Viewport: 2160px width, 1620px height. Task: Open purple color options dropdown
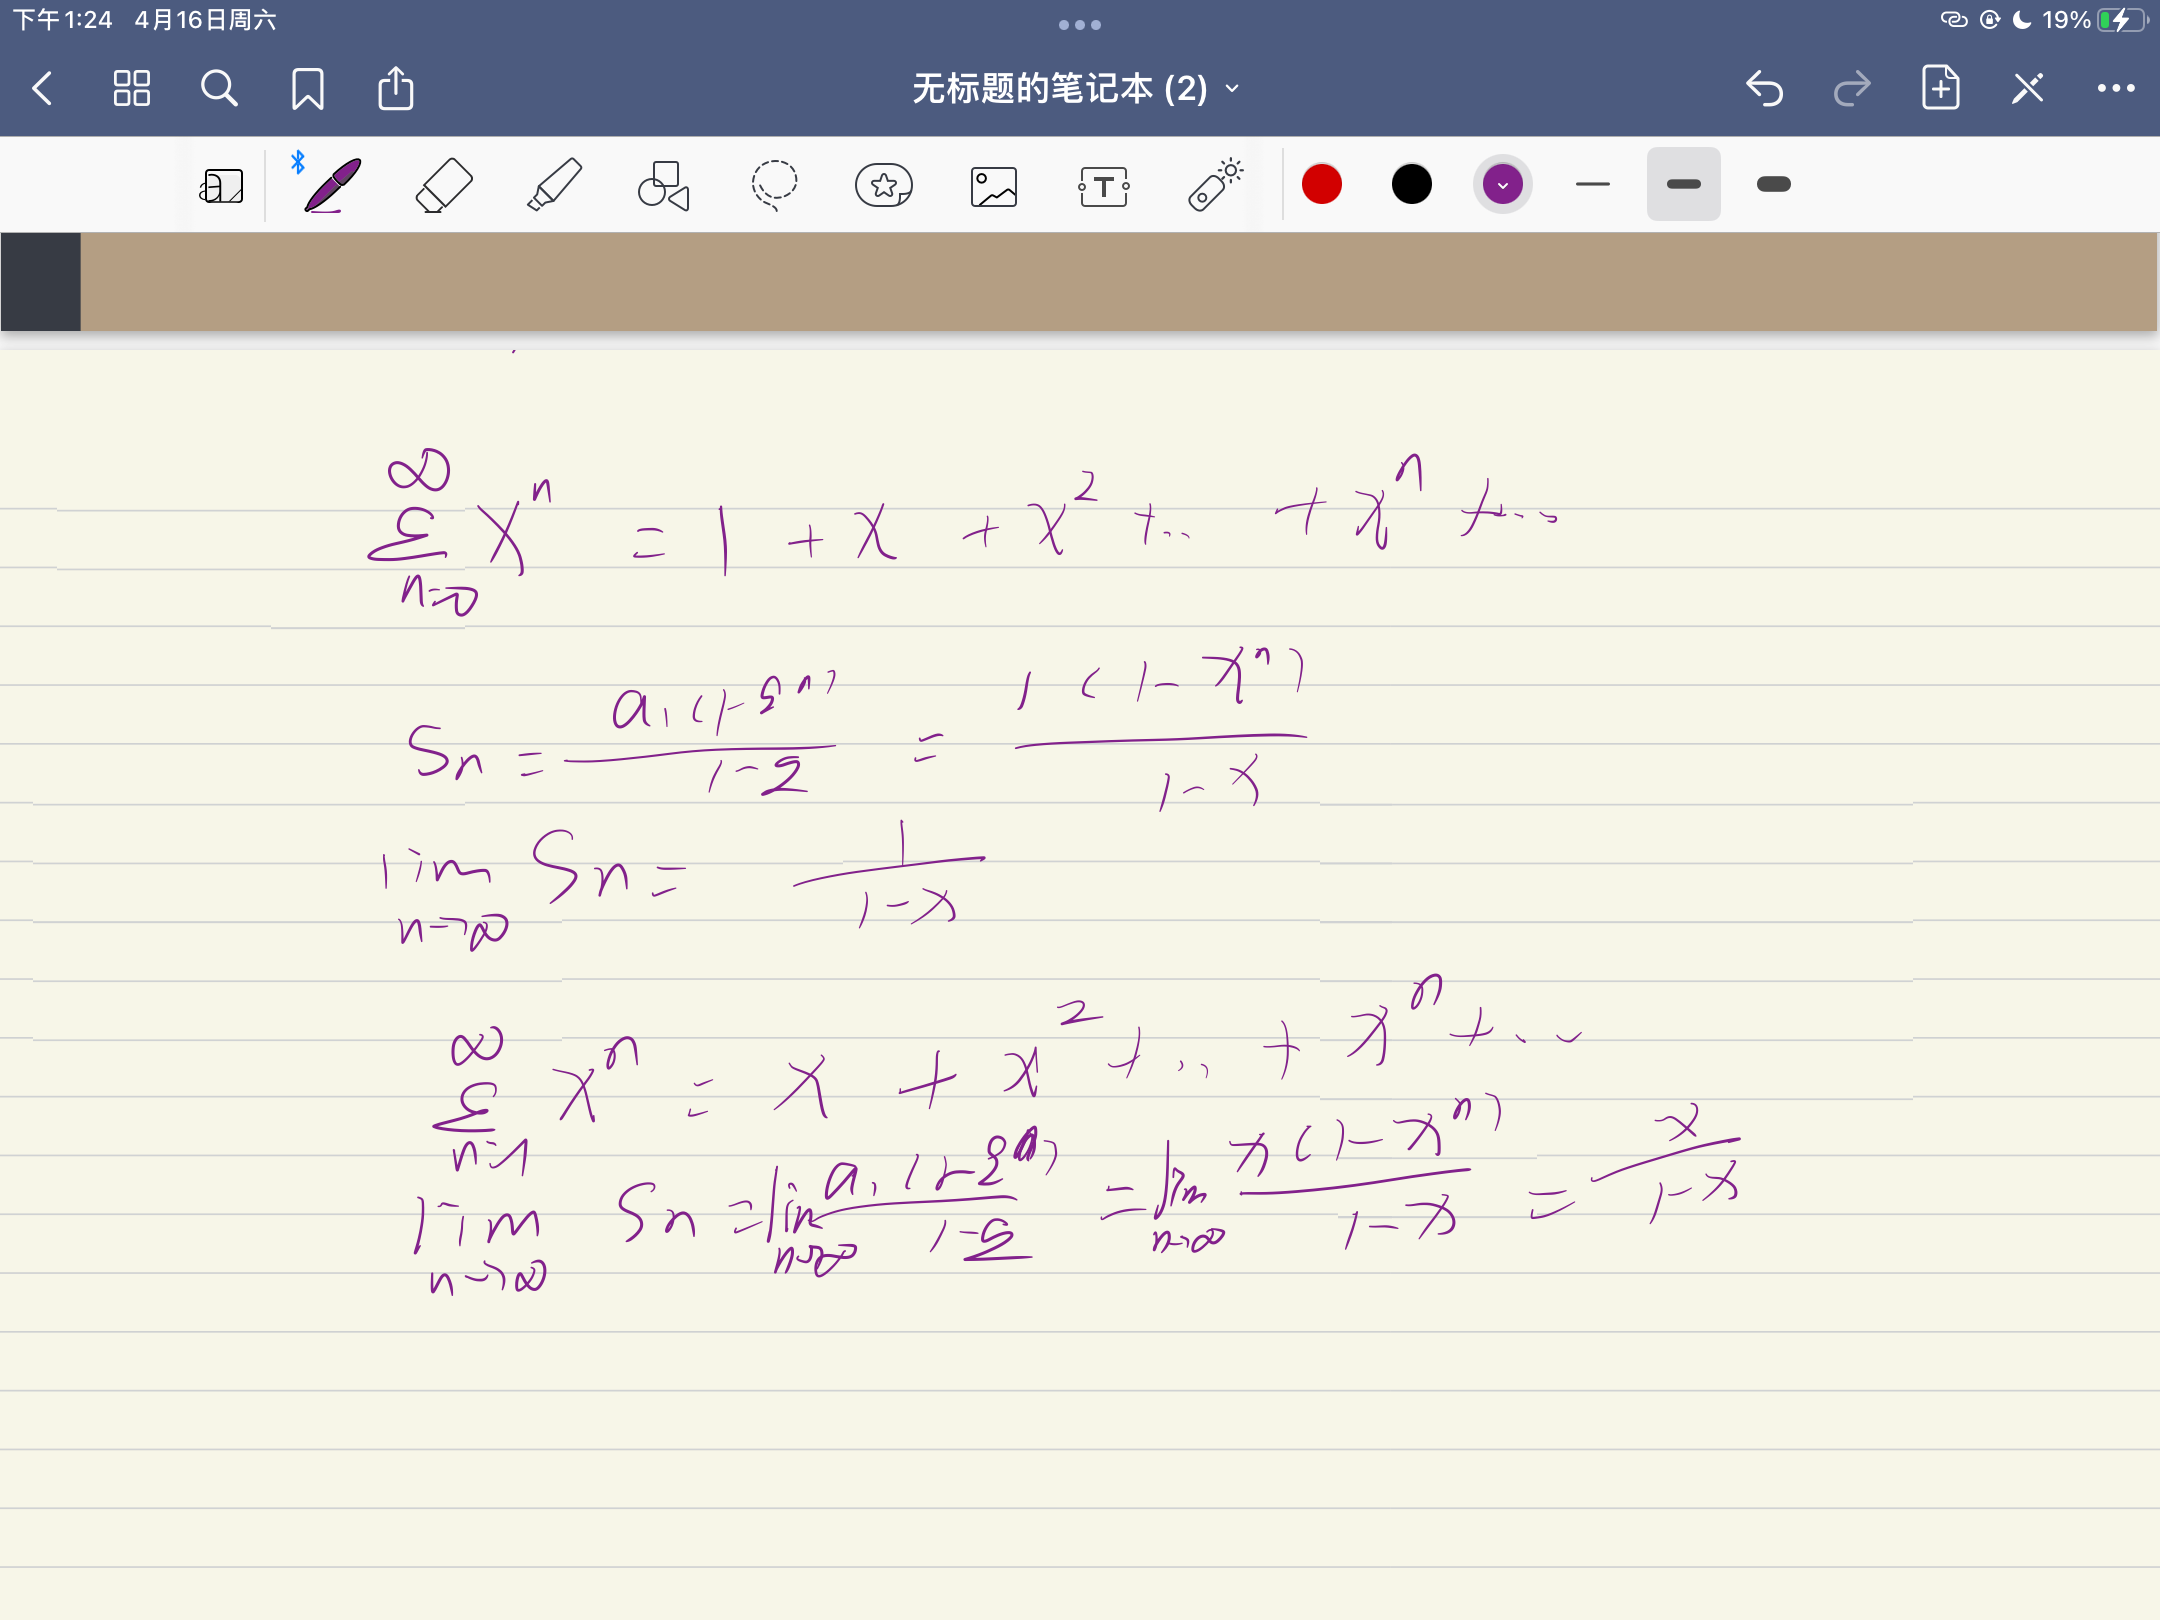pos(1502,184)
